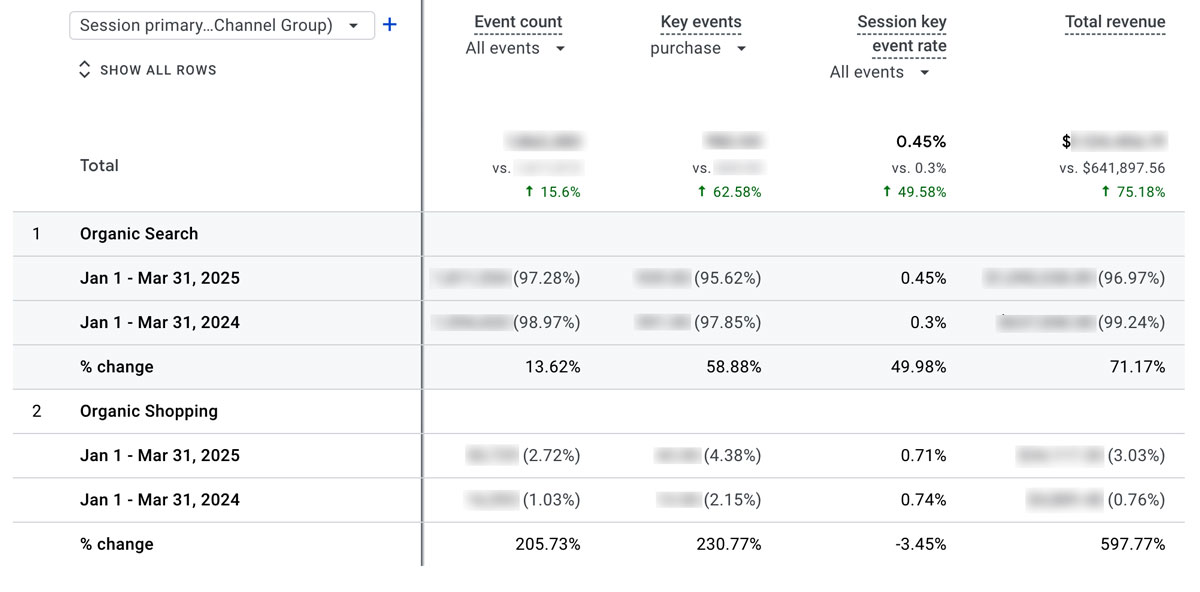
Task: Click the green arrow beside 62.58%
Action: tap(702, 191)
